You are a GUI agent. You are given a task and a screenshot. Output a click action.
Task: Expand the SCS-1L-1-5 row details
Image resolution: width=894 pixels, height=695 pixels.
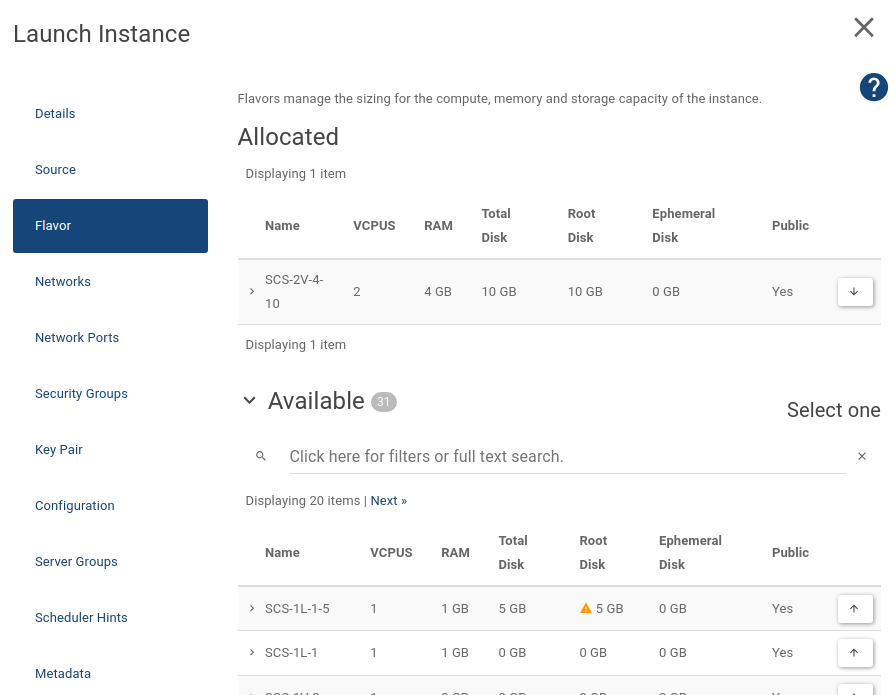pyautogui.click(x=252, y=608)
